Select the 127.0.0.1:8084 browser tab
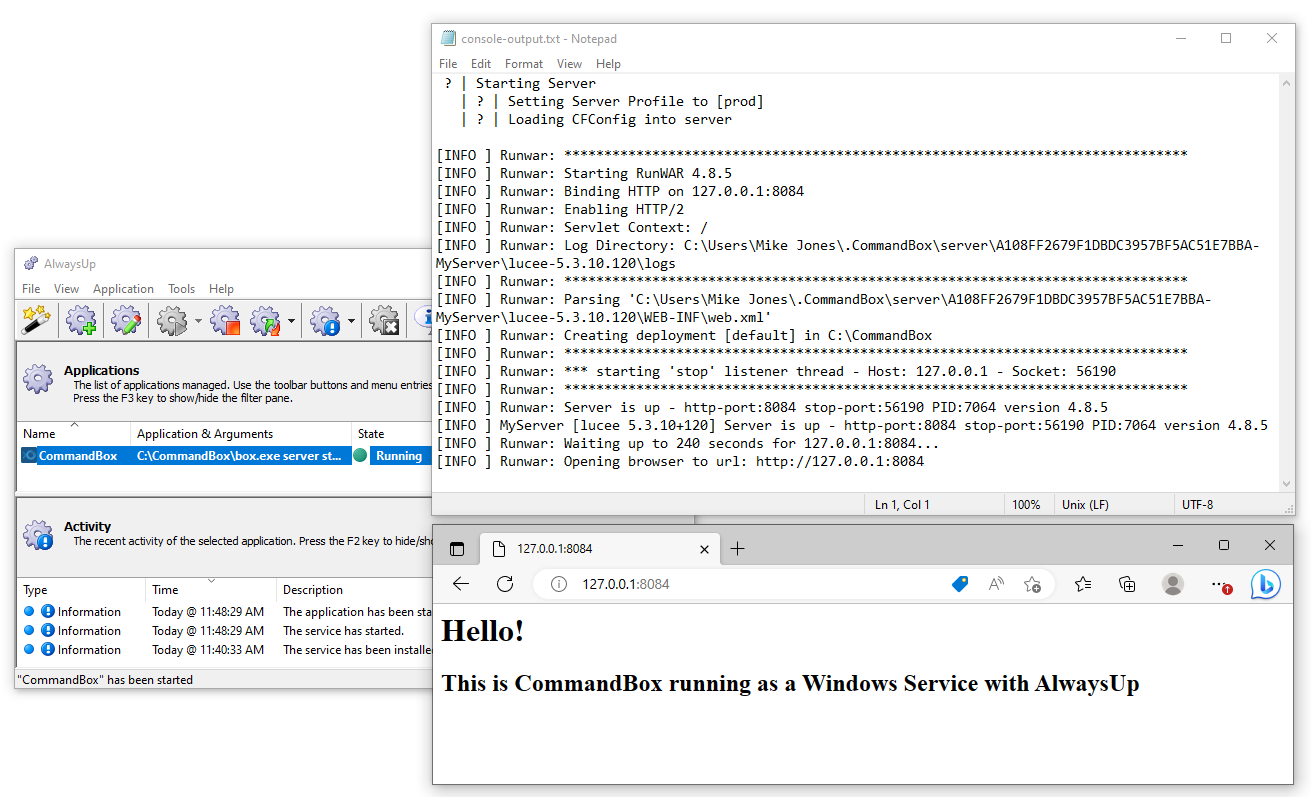 599,549
